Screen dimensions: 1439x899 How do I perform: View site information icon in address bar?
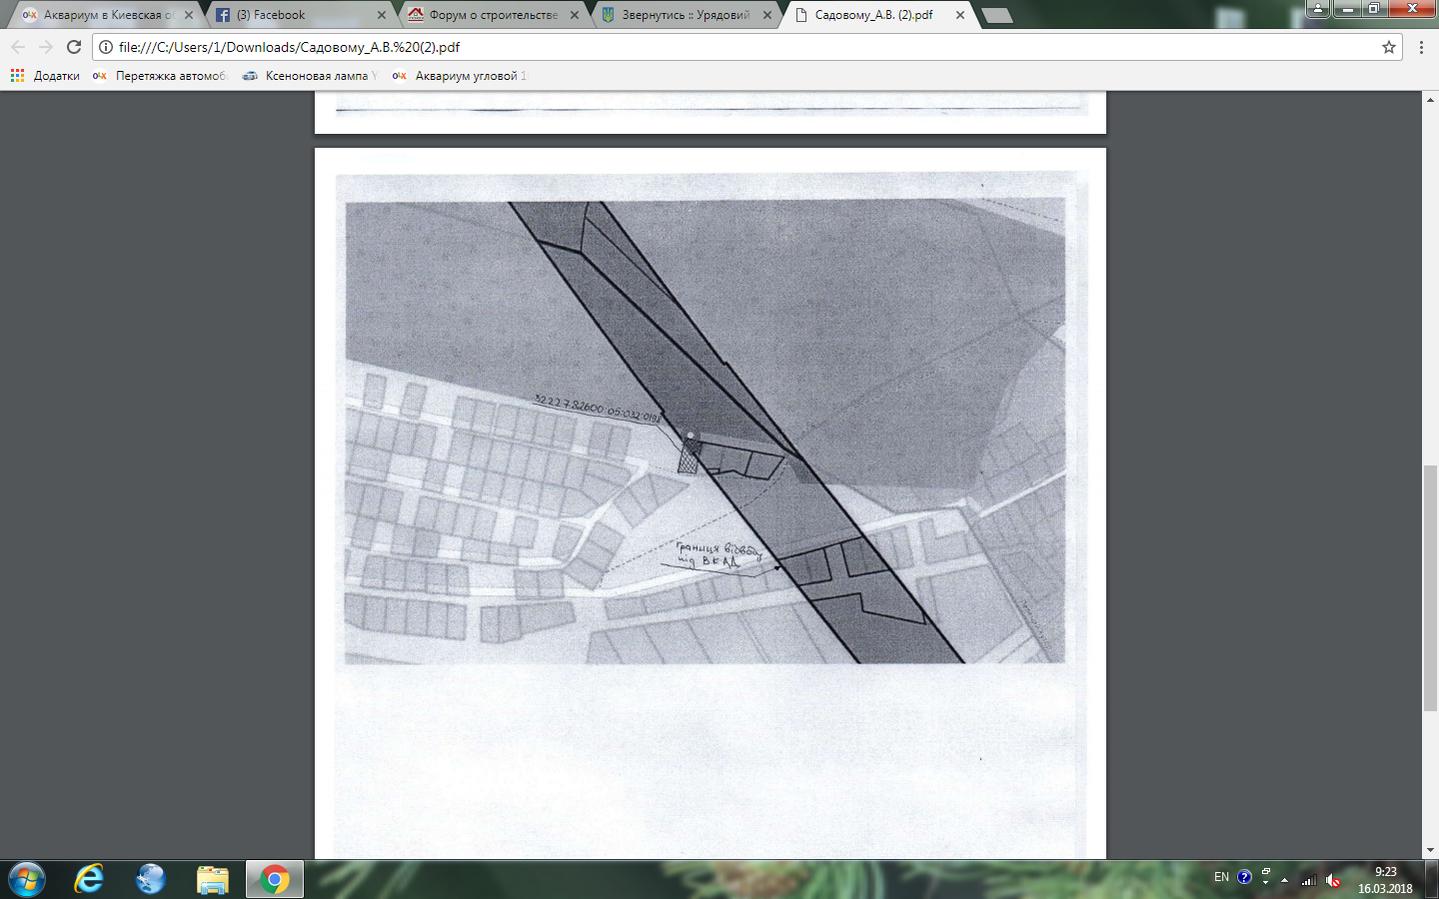click(x=106, y=47)
